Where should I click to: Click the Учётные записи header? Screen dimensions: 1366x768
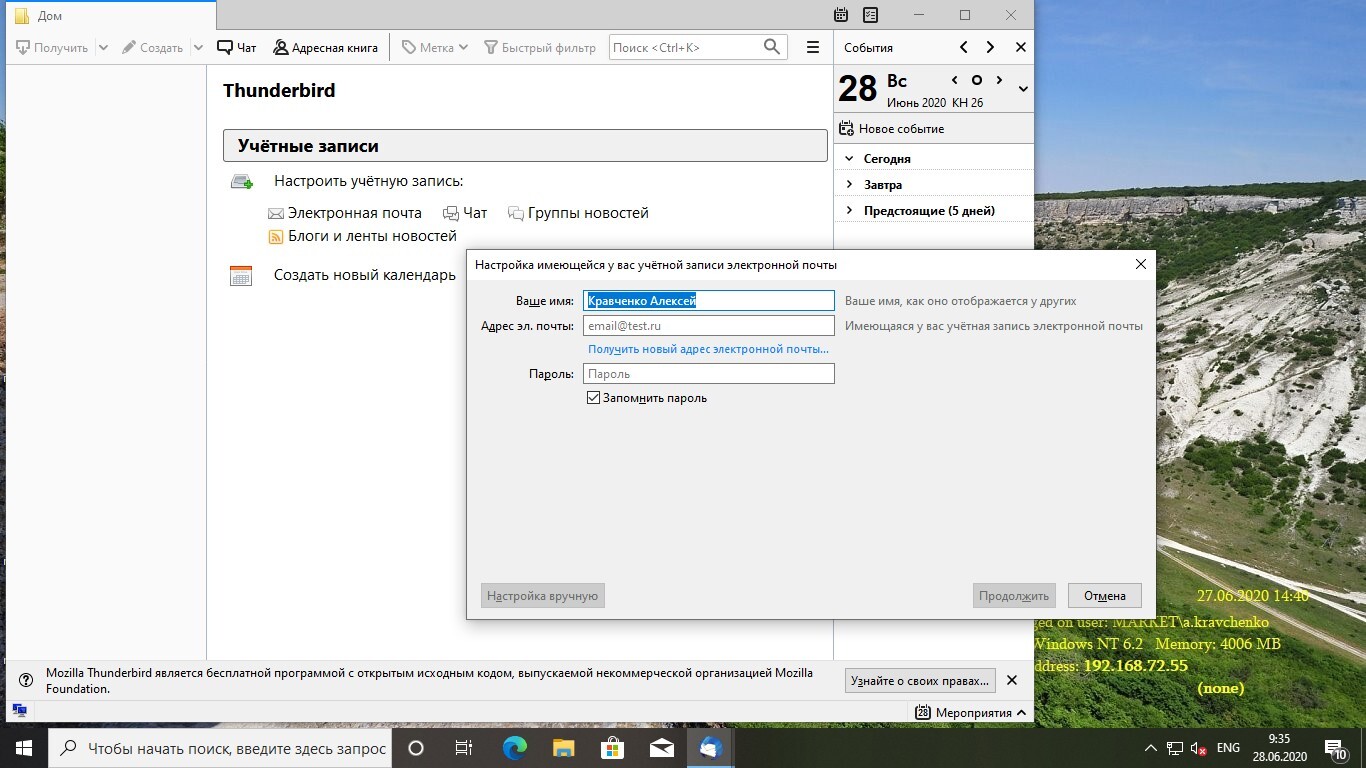[x=525, y=146]
